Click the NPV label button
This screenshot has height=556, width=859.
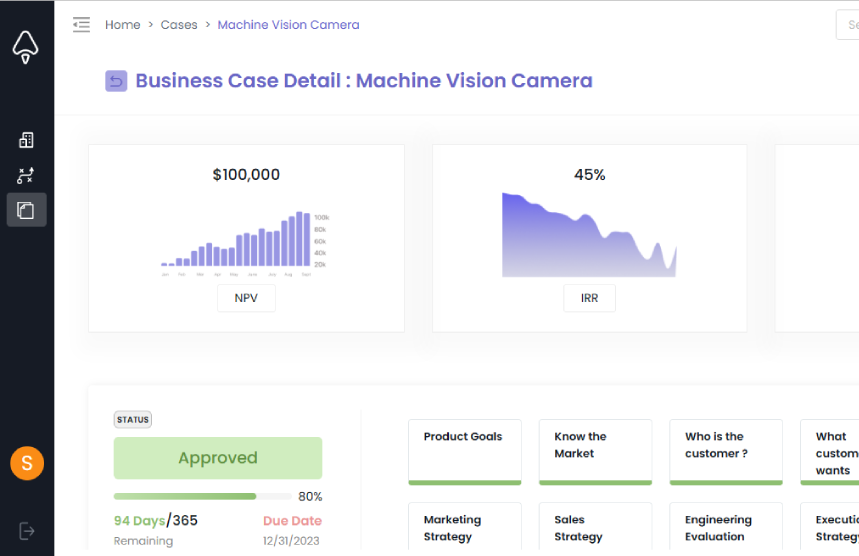point(246,298)
